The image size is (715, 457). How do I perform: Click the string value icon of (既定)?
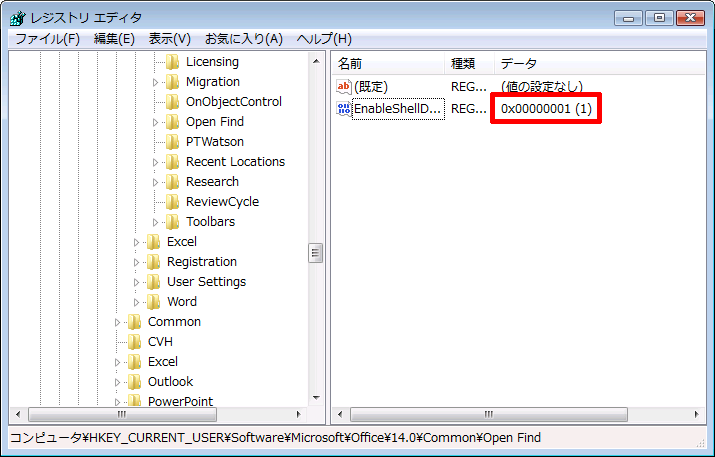pyautogui.click(x=343, y=86)
